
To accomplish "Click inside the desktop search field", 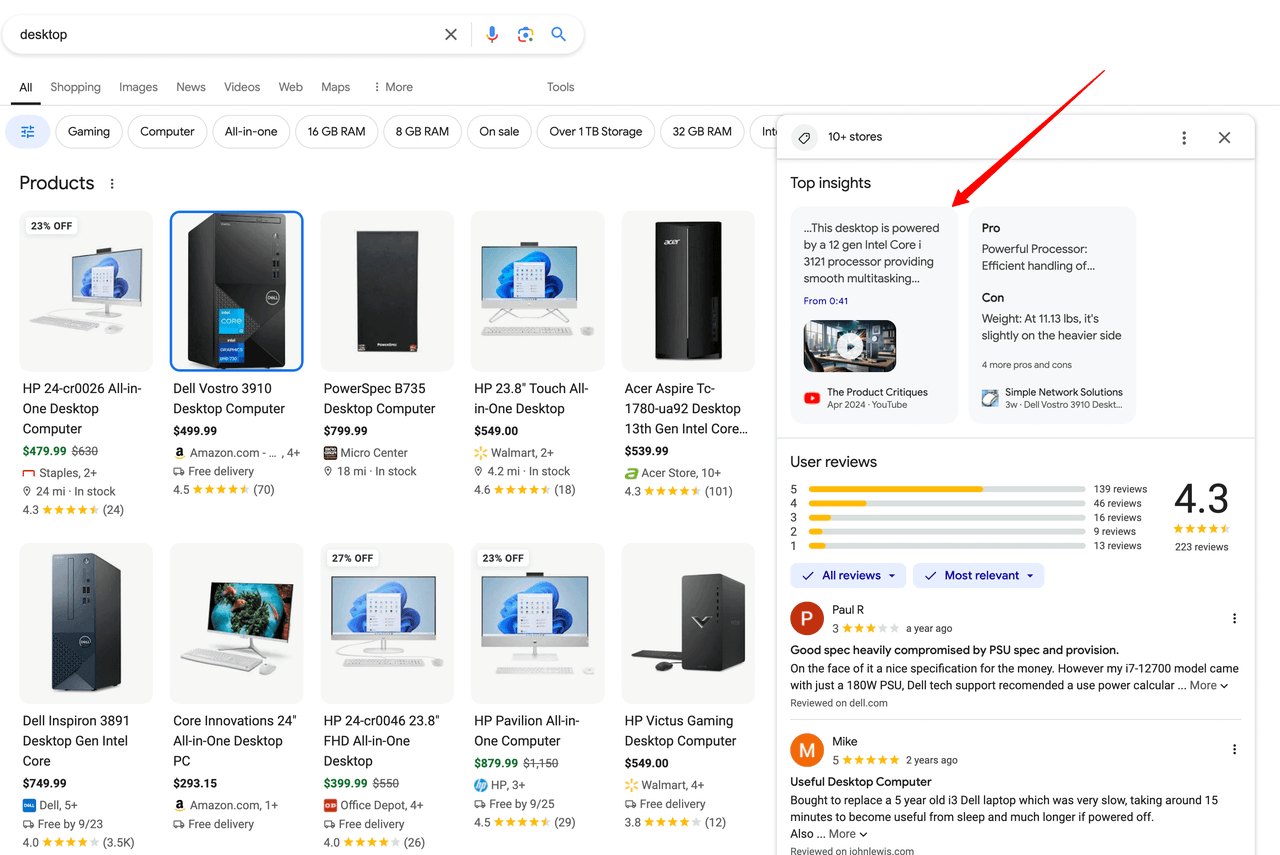I will [x=225, y=35].
